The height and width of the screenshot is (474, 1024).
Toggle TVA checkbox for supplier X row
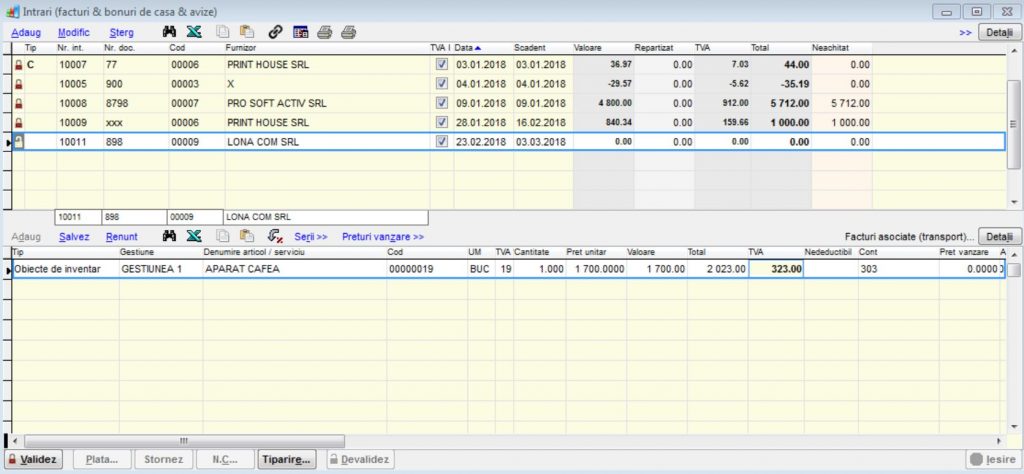point(442,84)
